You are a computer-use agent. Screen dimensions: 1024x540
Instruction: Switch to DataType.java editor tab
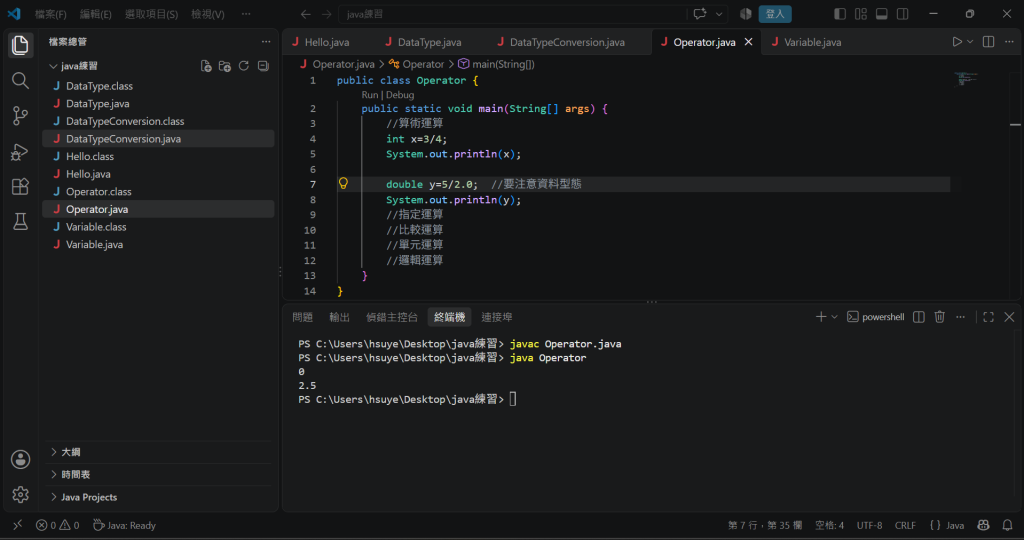tap(429, 42)
